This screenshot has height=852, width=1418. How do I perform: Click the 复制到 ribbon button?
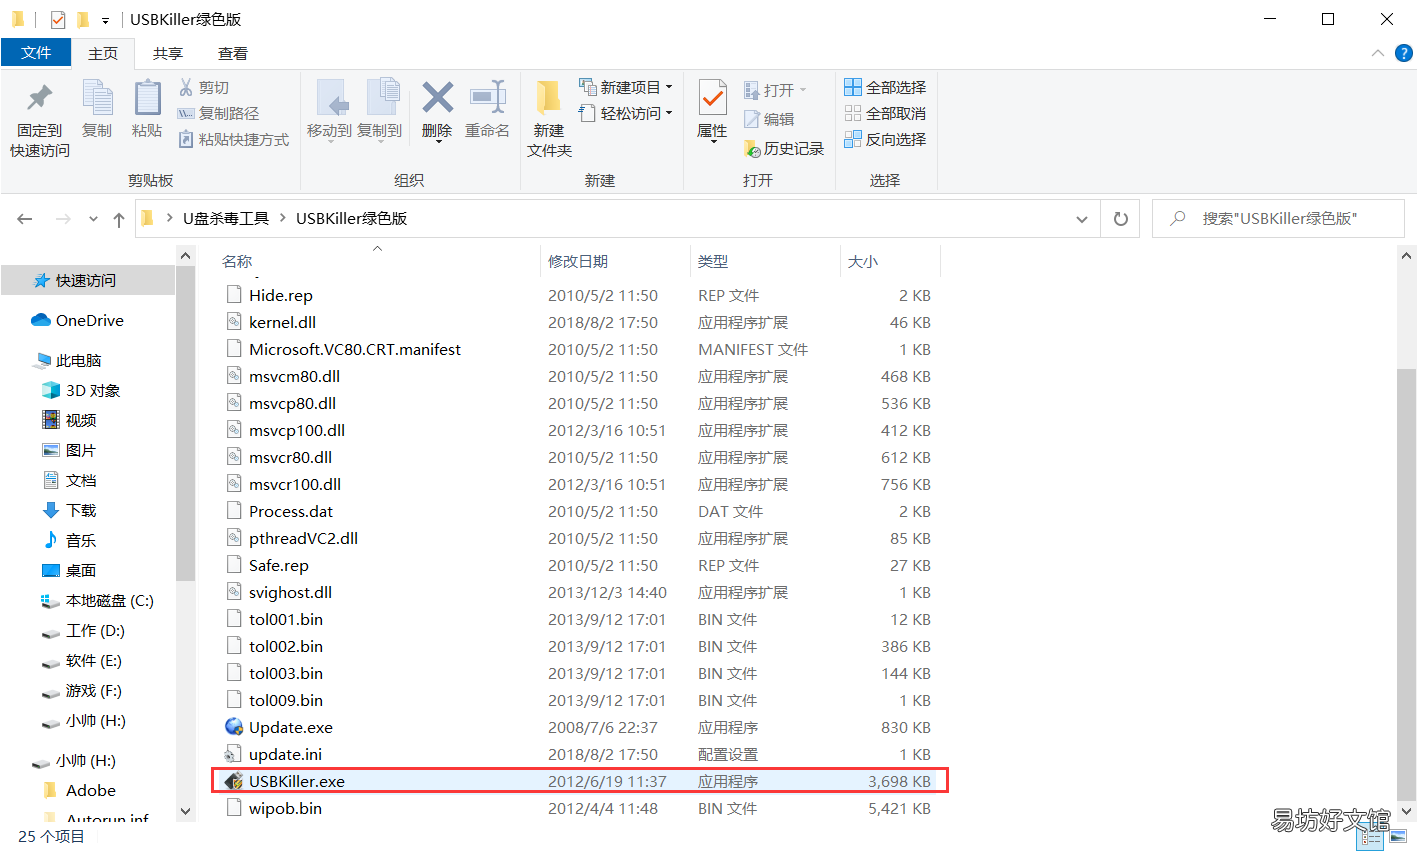(x=380, y=110)
